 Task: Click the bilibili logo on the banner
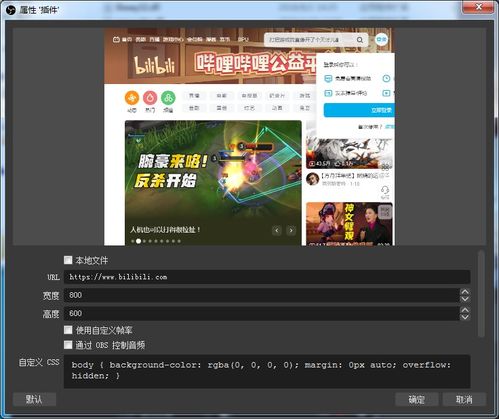coord(154,65)
